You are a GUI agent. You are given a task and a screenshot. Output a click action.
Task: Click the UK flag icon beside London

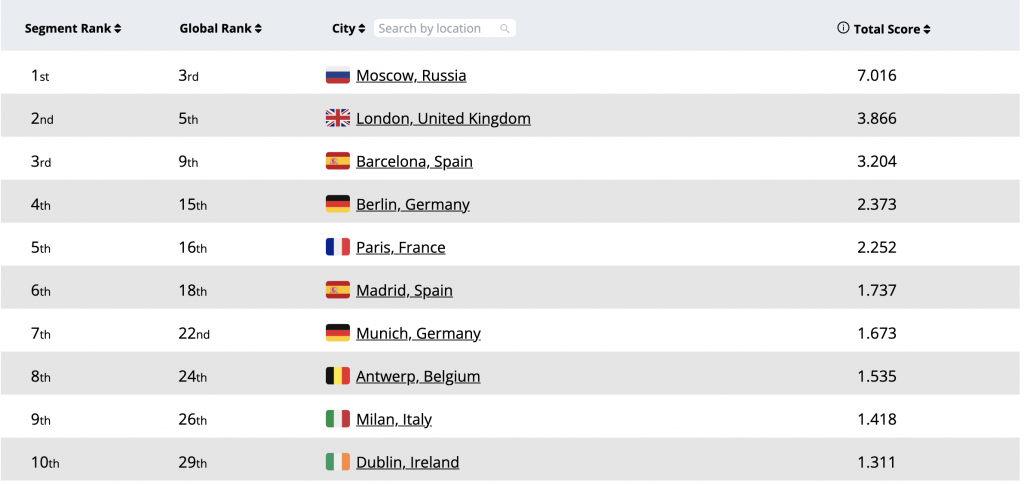(338, 119)
